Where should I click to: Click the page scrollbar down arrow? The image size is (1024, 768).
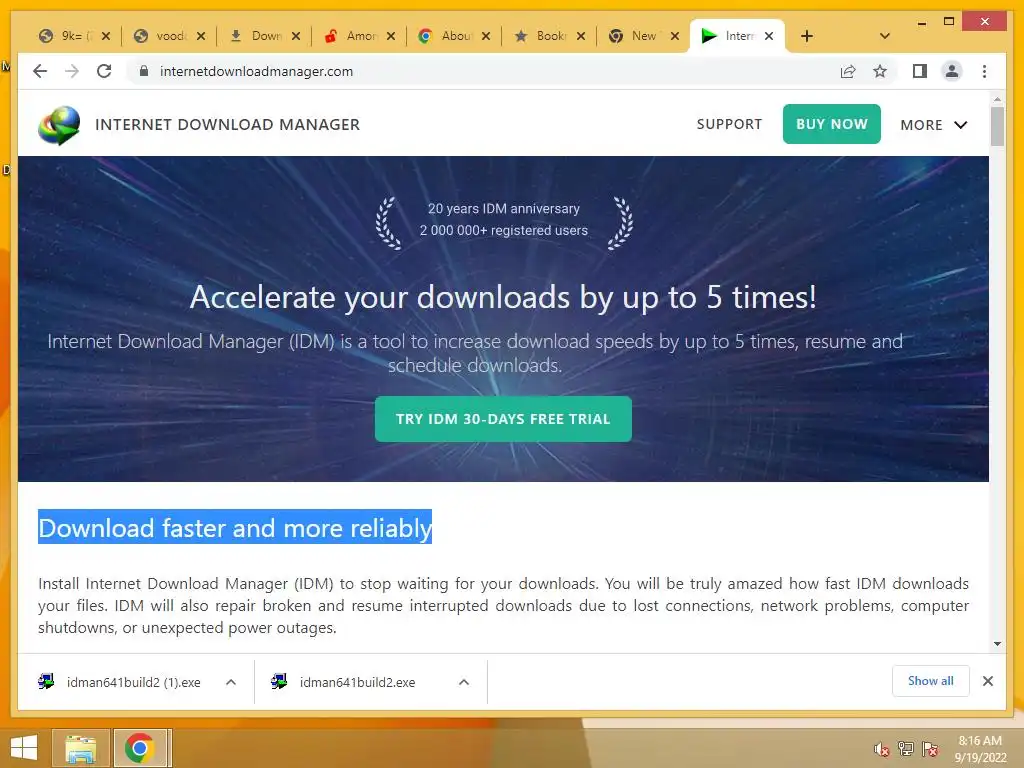pos(997,644)
